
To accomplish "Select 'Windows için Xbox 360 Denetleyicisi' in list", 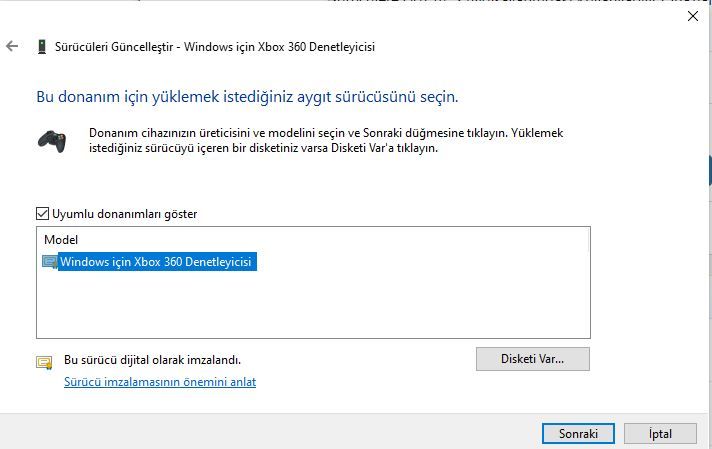I will pyautogui.click(x=156, y=262).
